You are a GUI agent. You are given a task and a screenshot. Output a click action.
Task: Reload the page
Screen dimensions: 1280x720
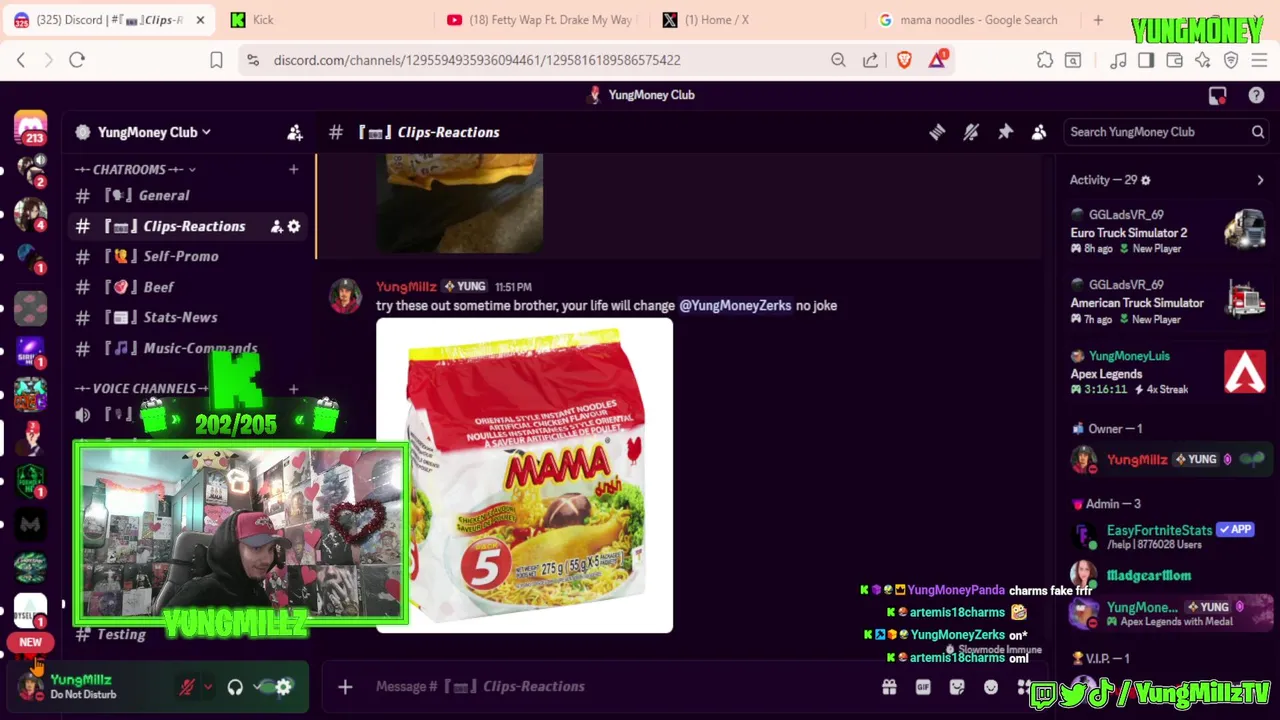pyautogui.click(x=77, y=60)
